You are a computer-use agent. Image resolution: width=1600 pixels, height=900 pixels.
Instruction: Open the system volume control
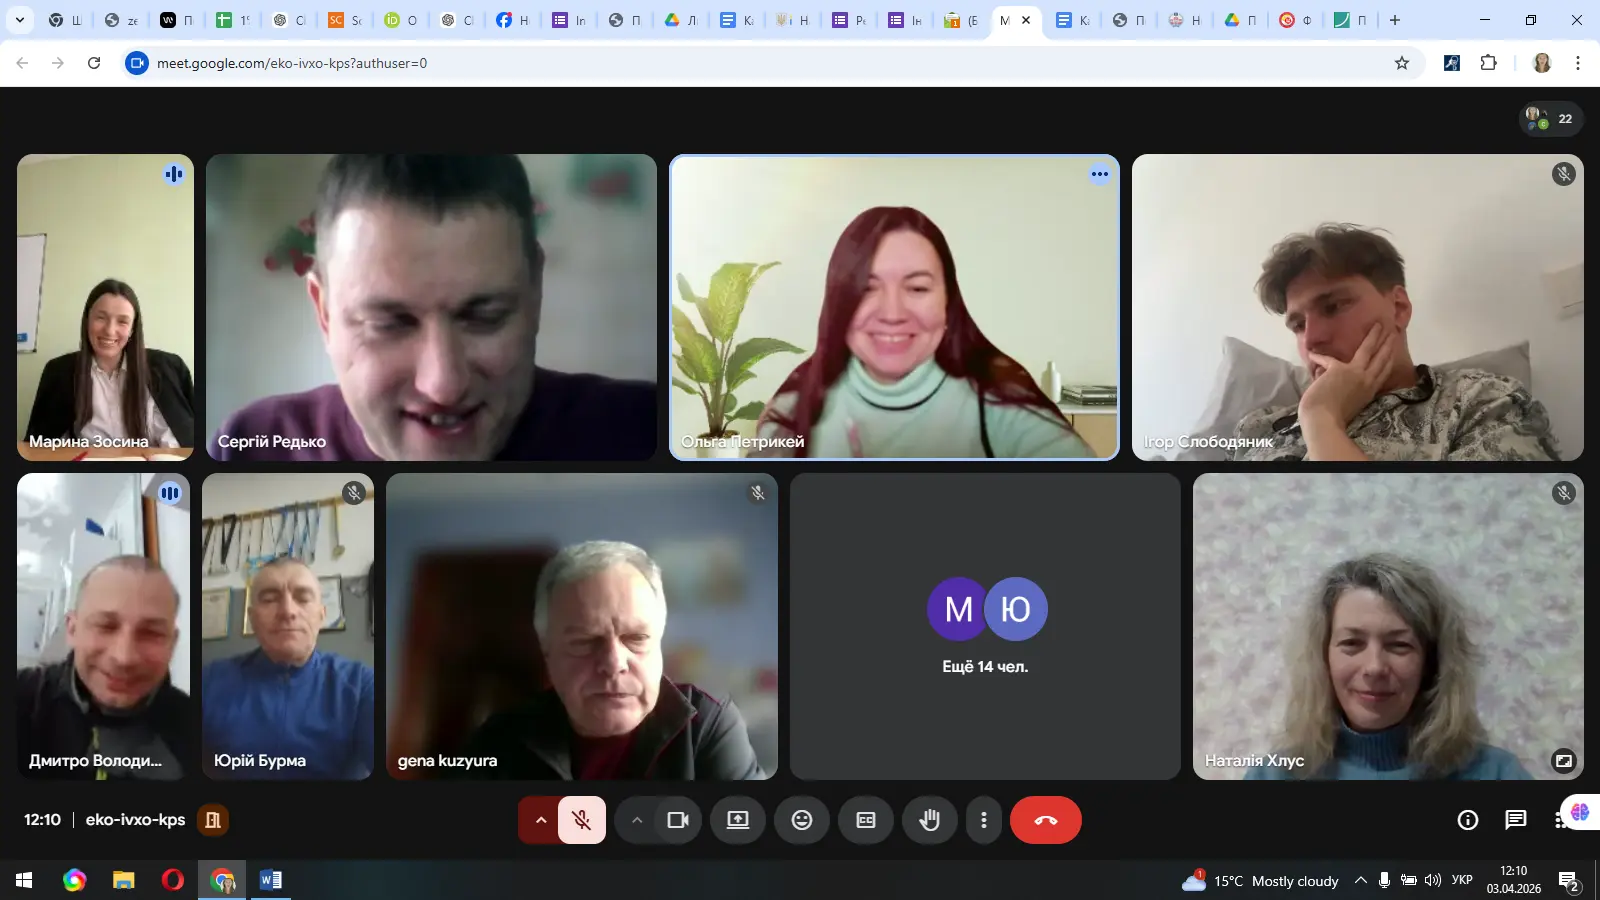click(x=1433, y=880)
